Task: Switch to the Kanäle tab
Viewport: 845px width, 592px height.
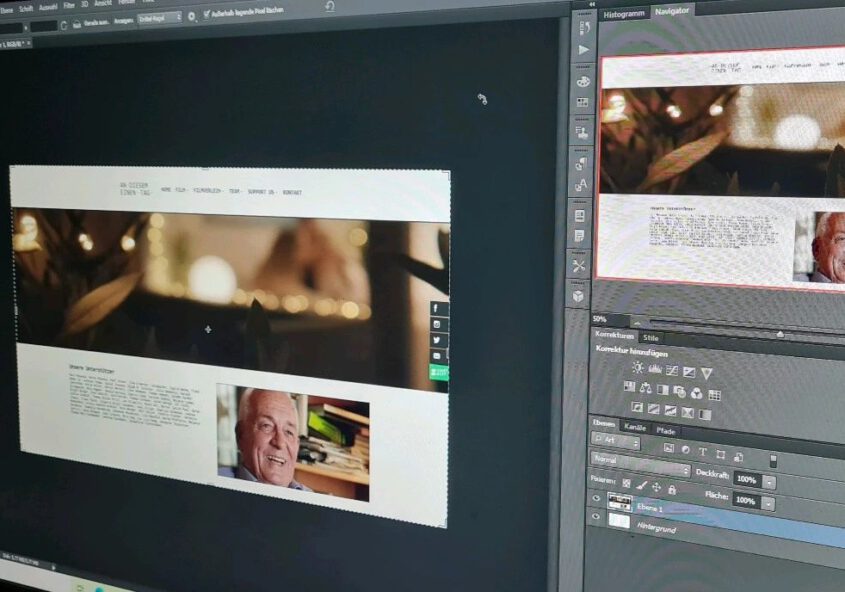Action: coord(635,426)
